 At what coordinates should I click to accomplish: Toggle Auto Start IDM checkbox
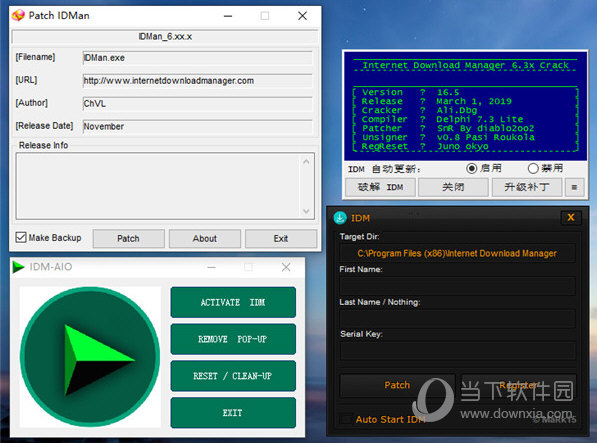346,419
